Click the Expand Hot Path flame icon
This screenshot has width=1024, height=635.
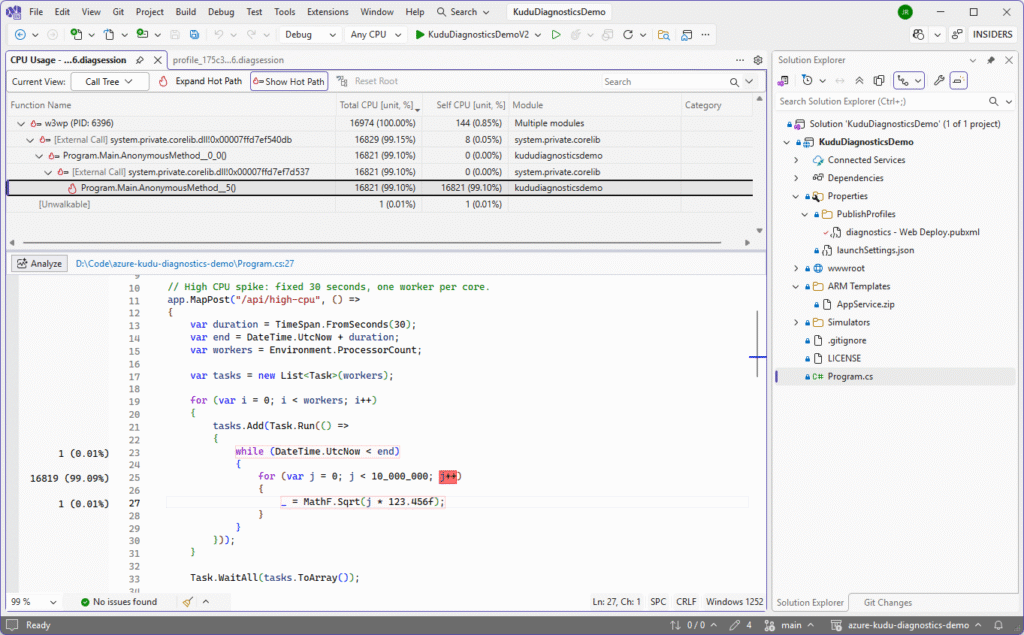pos(164,81)
